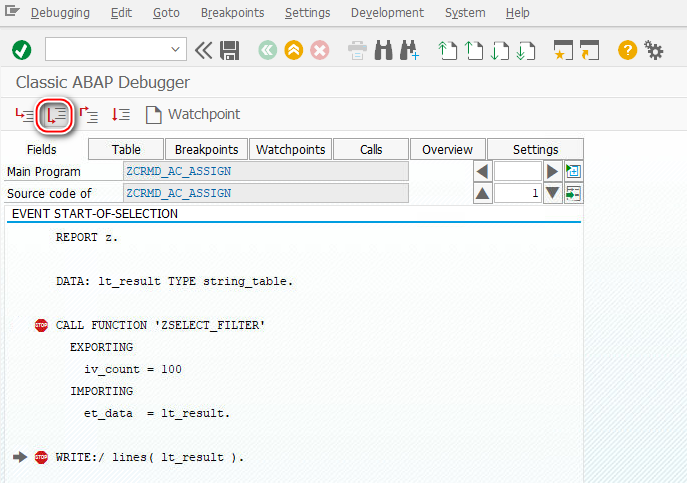Open the Debugging menu
This screenshot has height=483, width=687.
pos(60,13)
